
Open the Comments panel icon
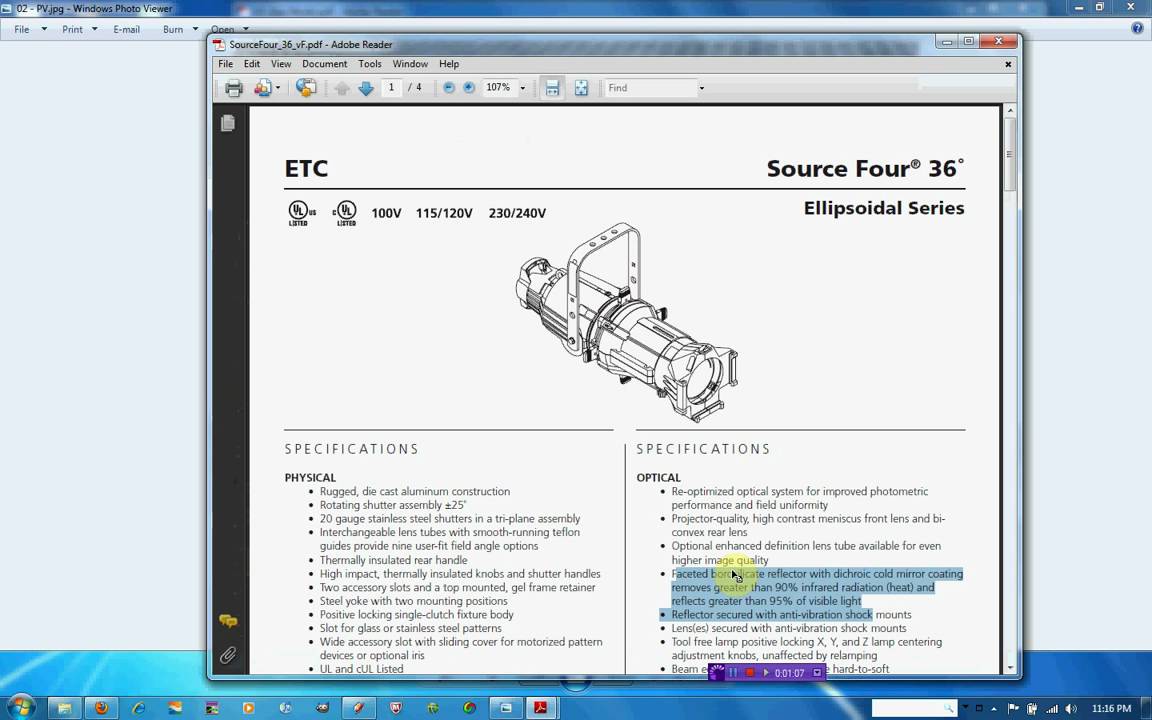pos(228,622)
